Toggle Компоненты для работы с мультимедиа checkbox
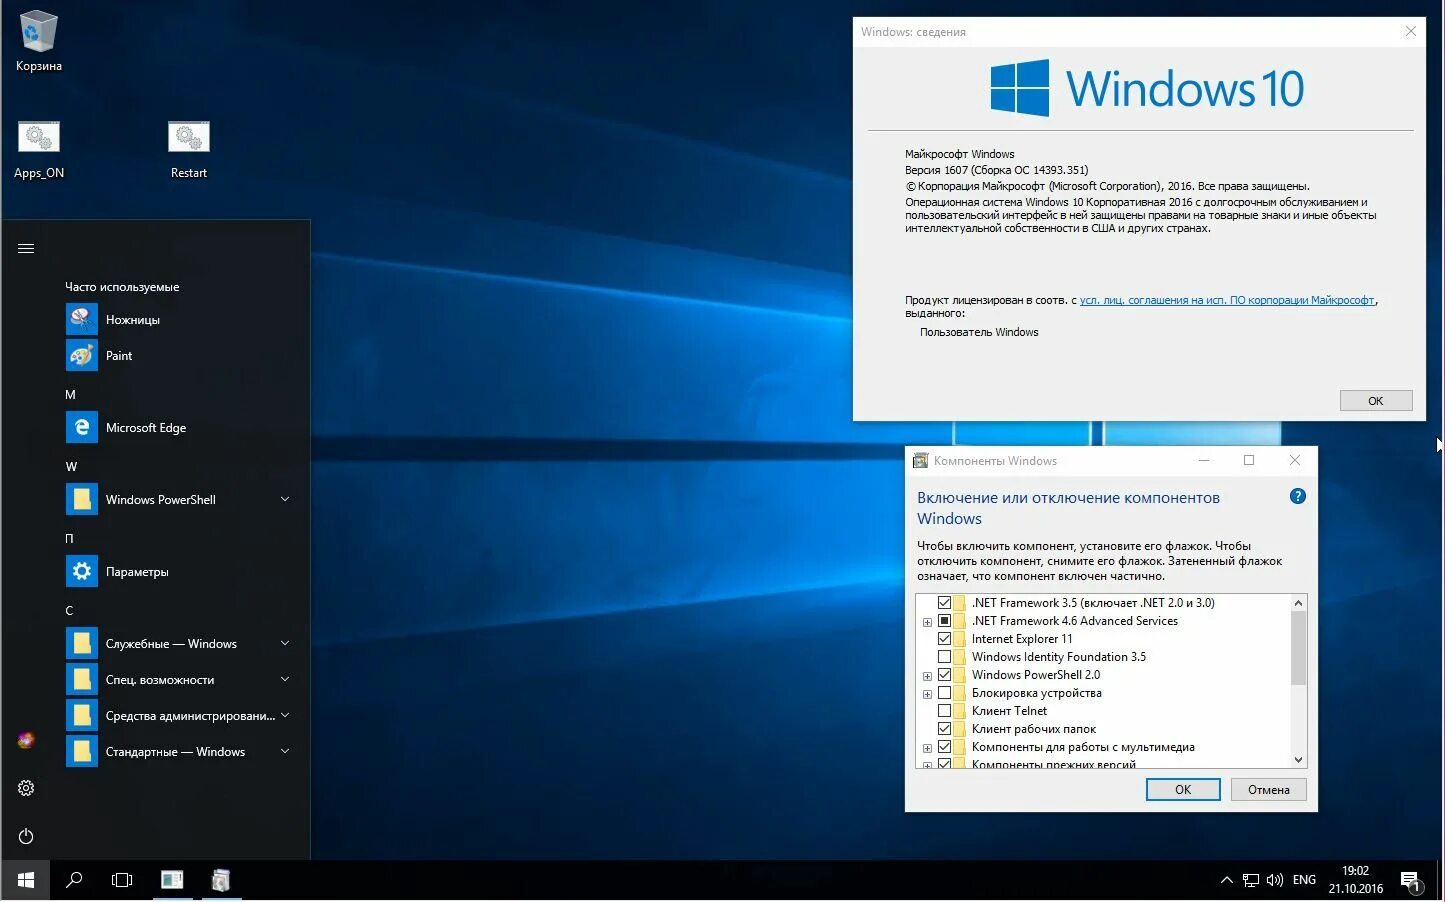Screen dimensions: 1445x902 944,747
